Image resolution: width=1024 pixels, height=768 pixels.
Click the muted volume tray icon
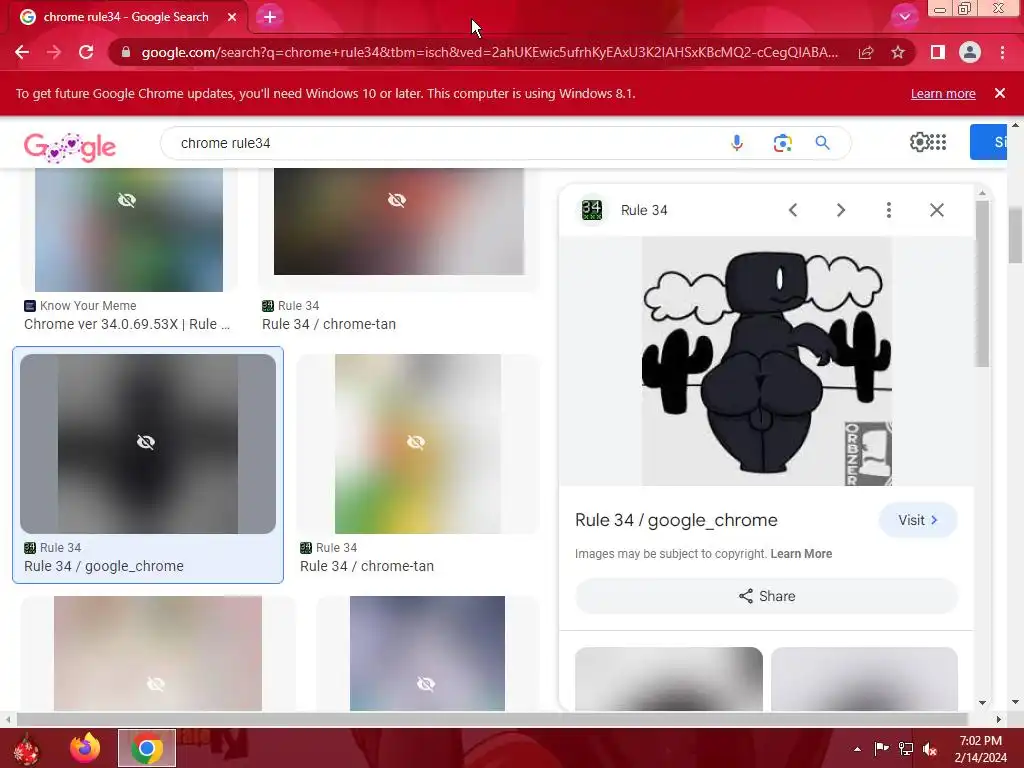click(930, 749)
